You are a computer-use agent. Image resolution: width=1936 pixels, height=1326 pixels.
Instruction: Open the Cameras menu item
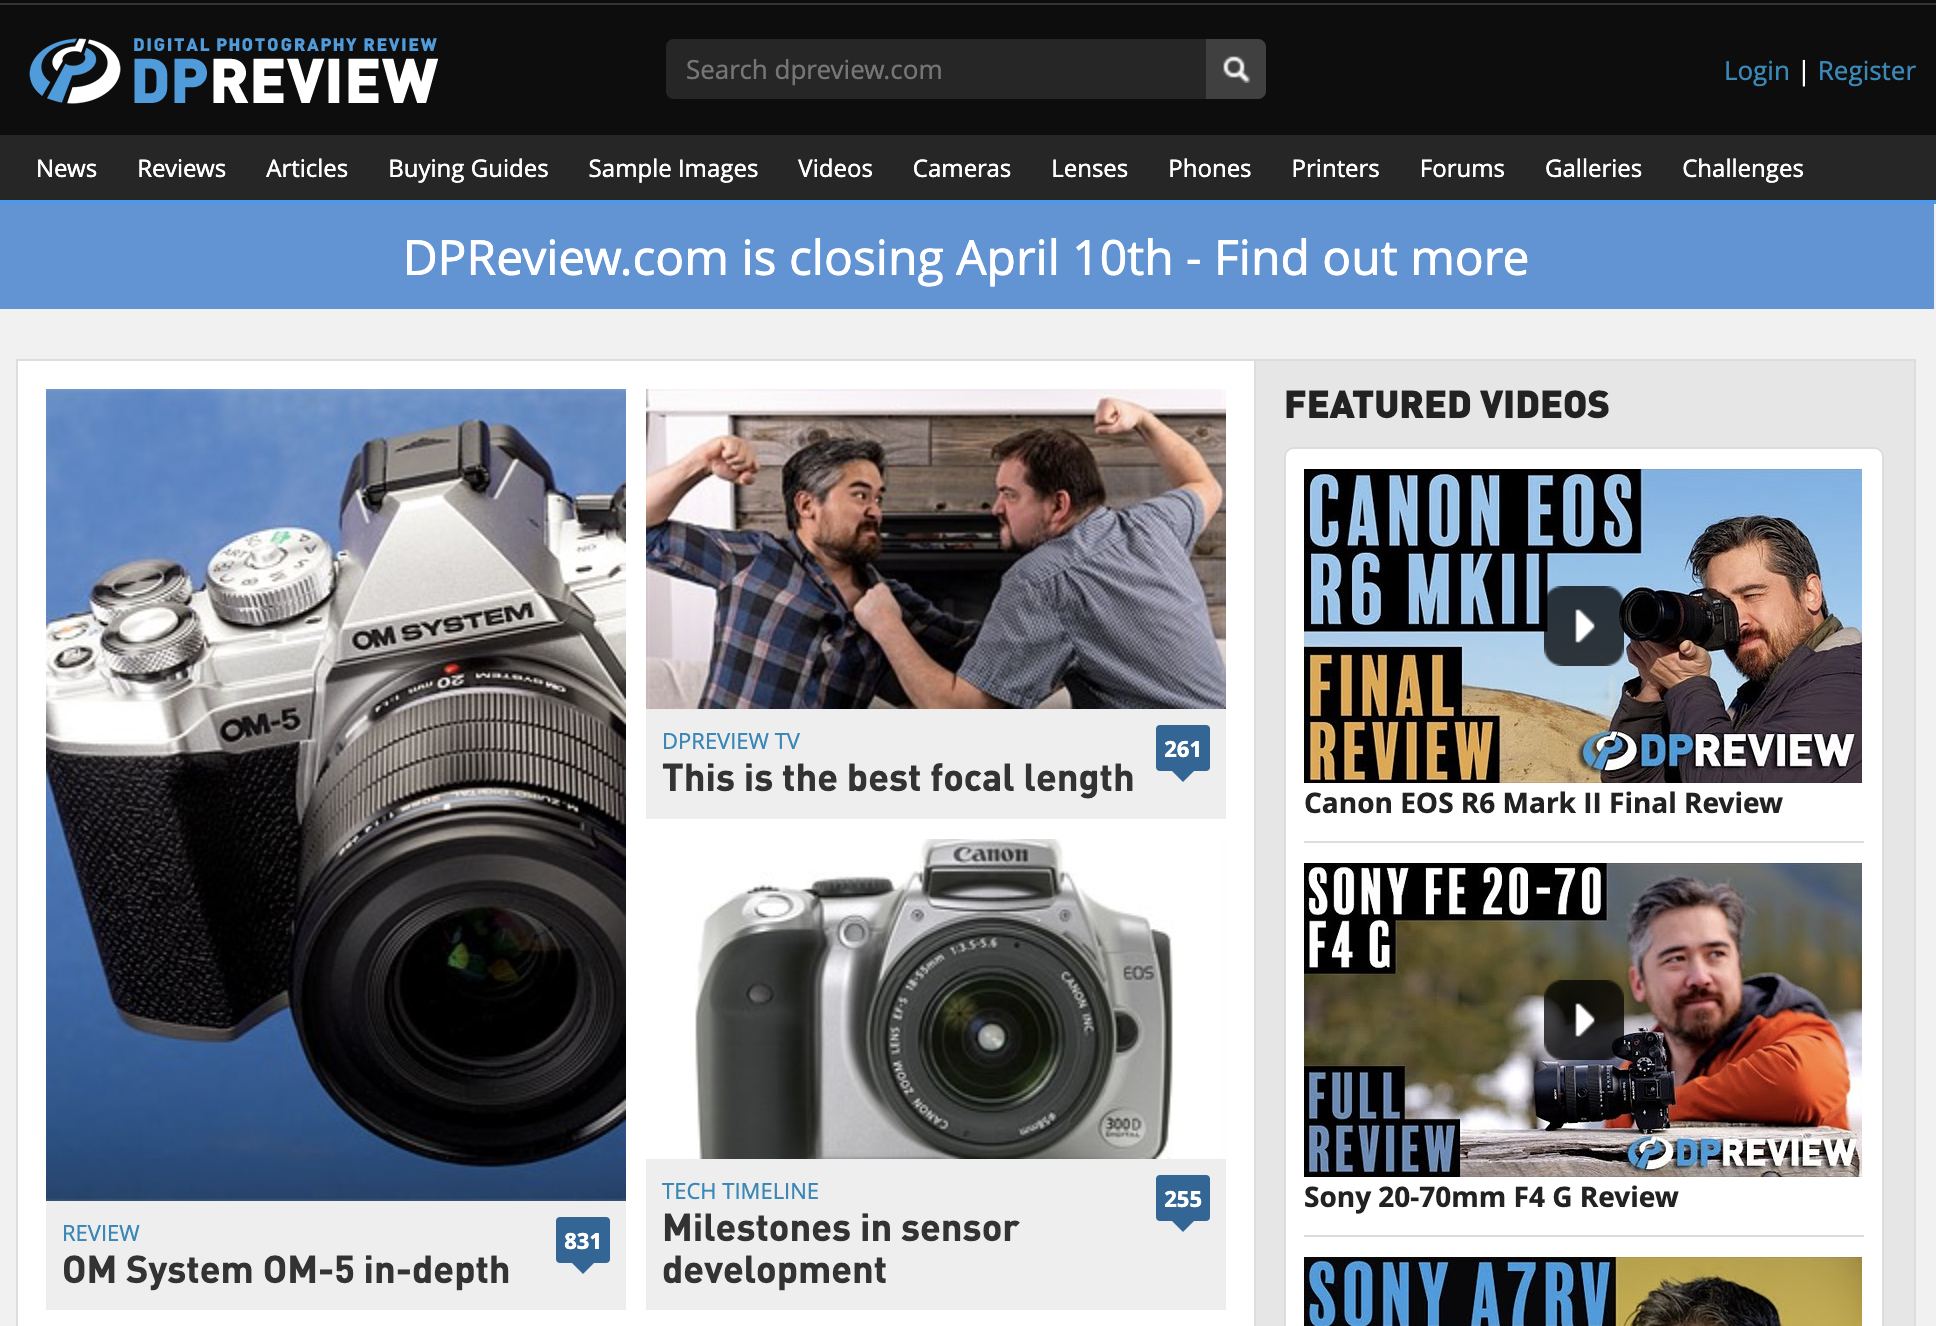(x=962, y=168)
